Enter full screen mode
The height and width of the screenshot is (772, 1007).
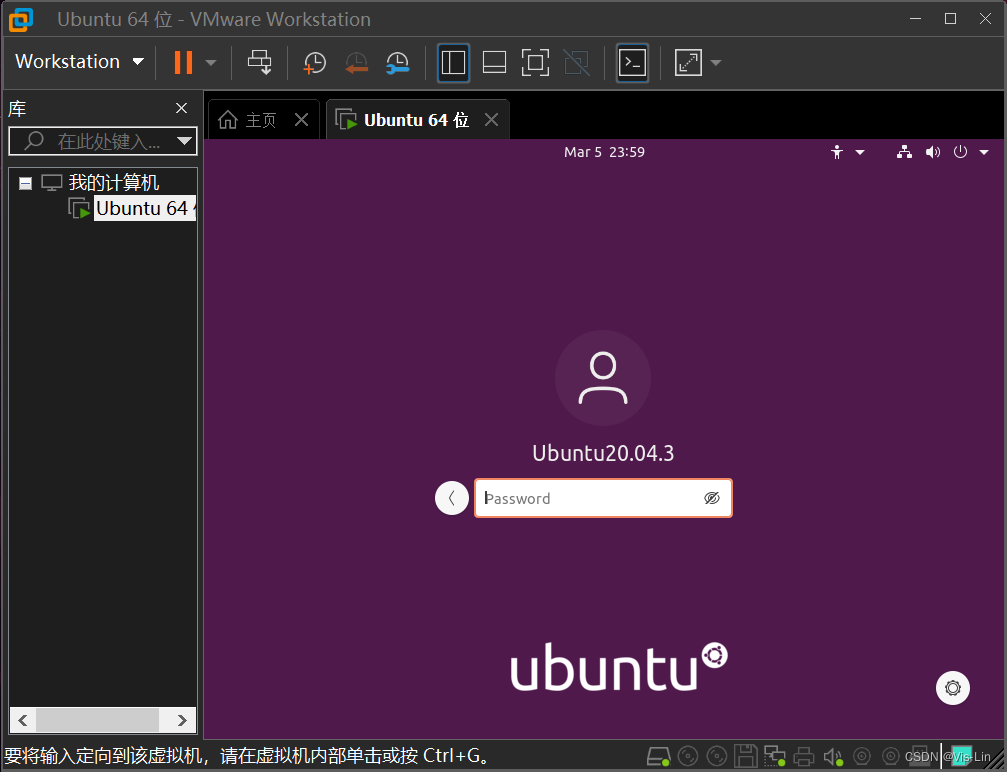[x=535, y=63]
